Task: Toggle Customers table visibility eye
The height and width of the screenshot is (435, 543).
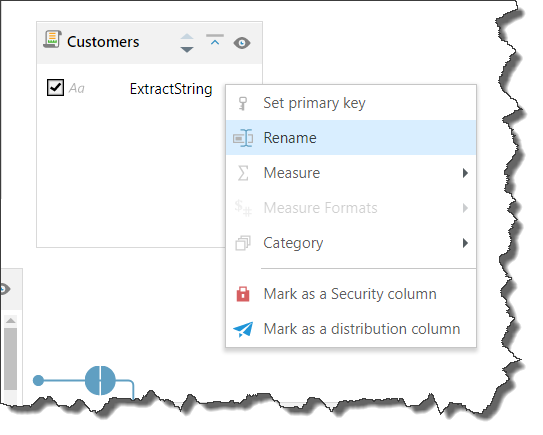Action: coord(242,43)
